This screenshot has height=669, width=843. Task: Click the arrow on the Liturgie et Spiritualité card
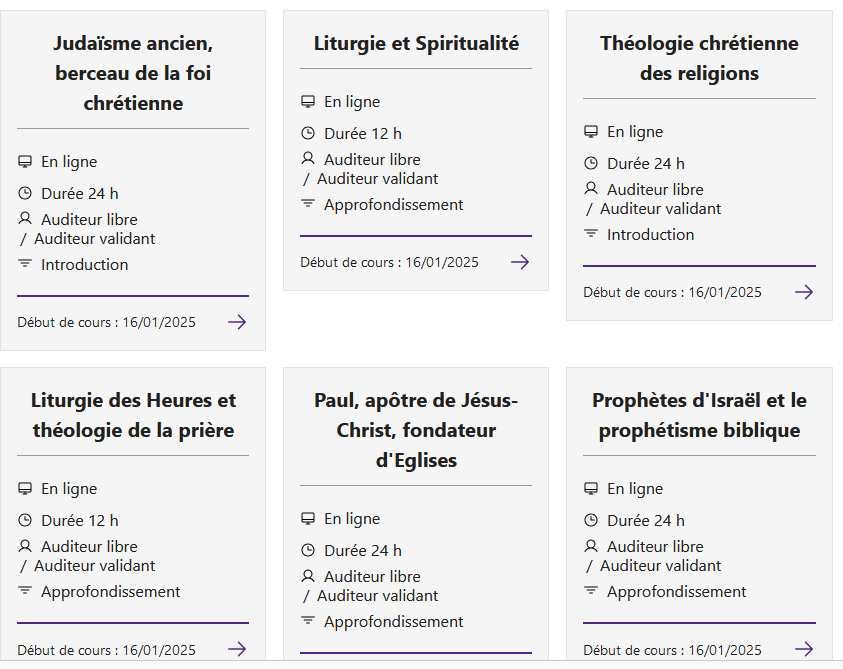pos(520,262)
